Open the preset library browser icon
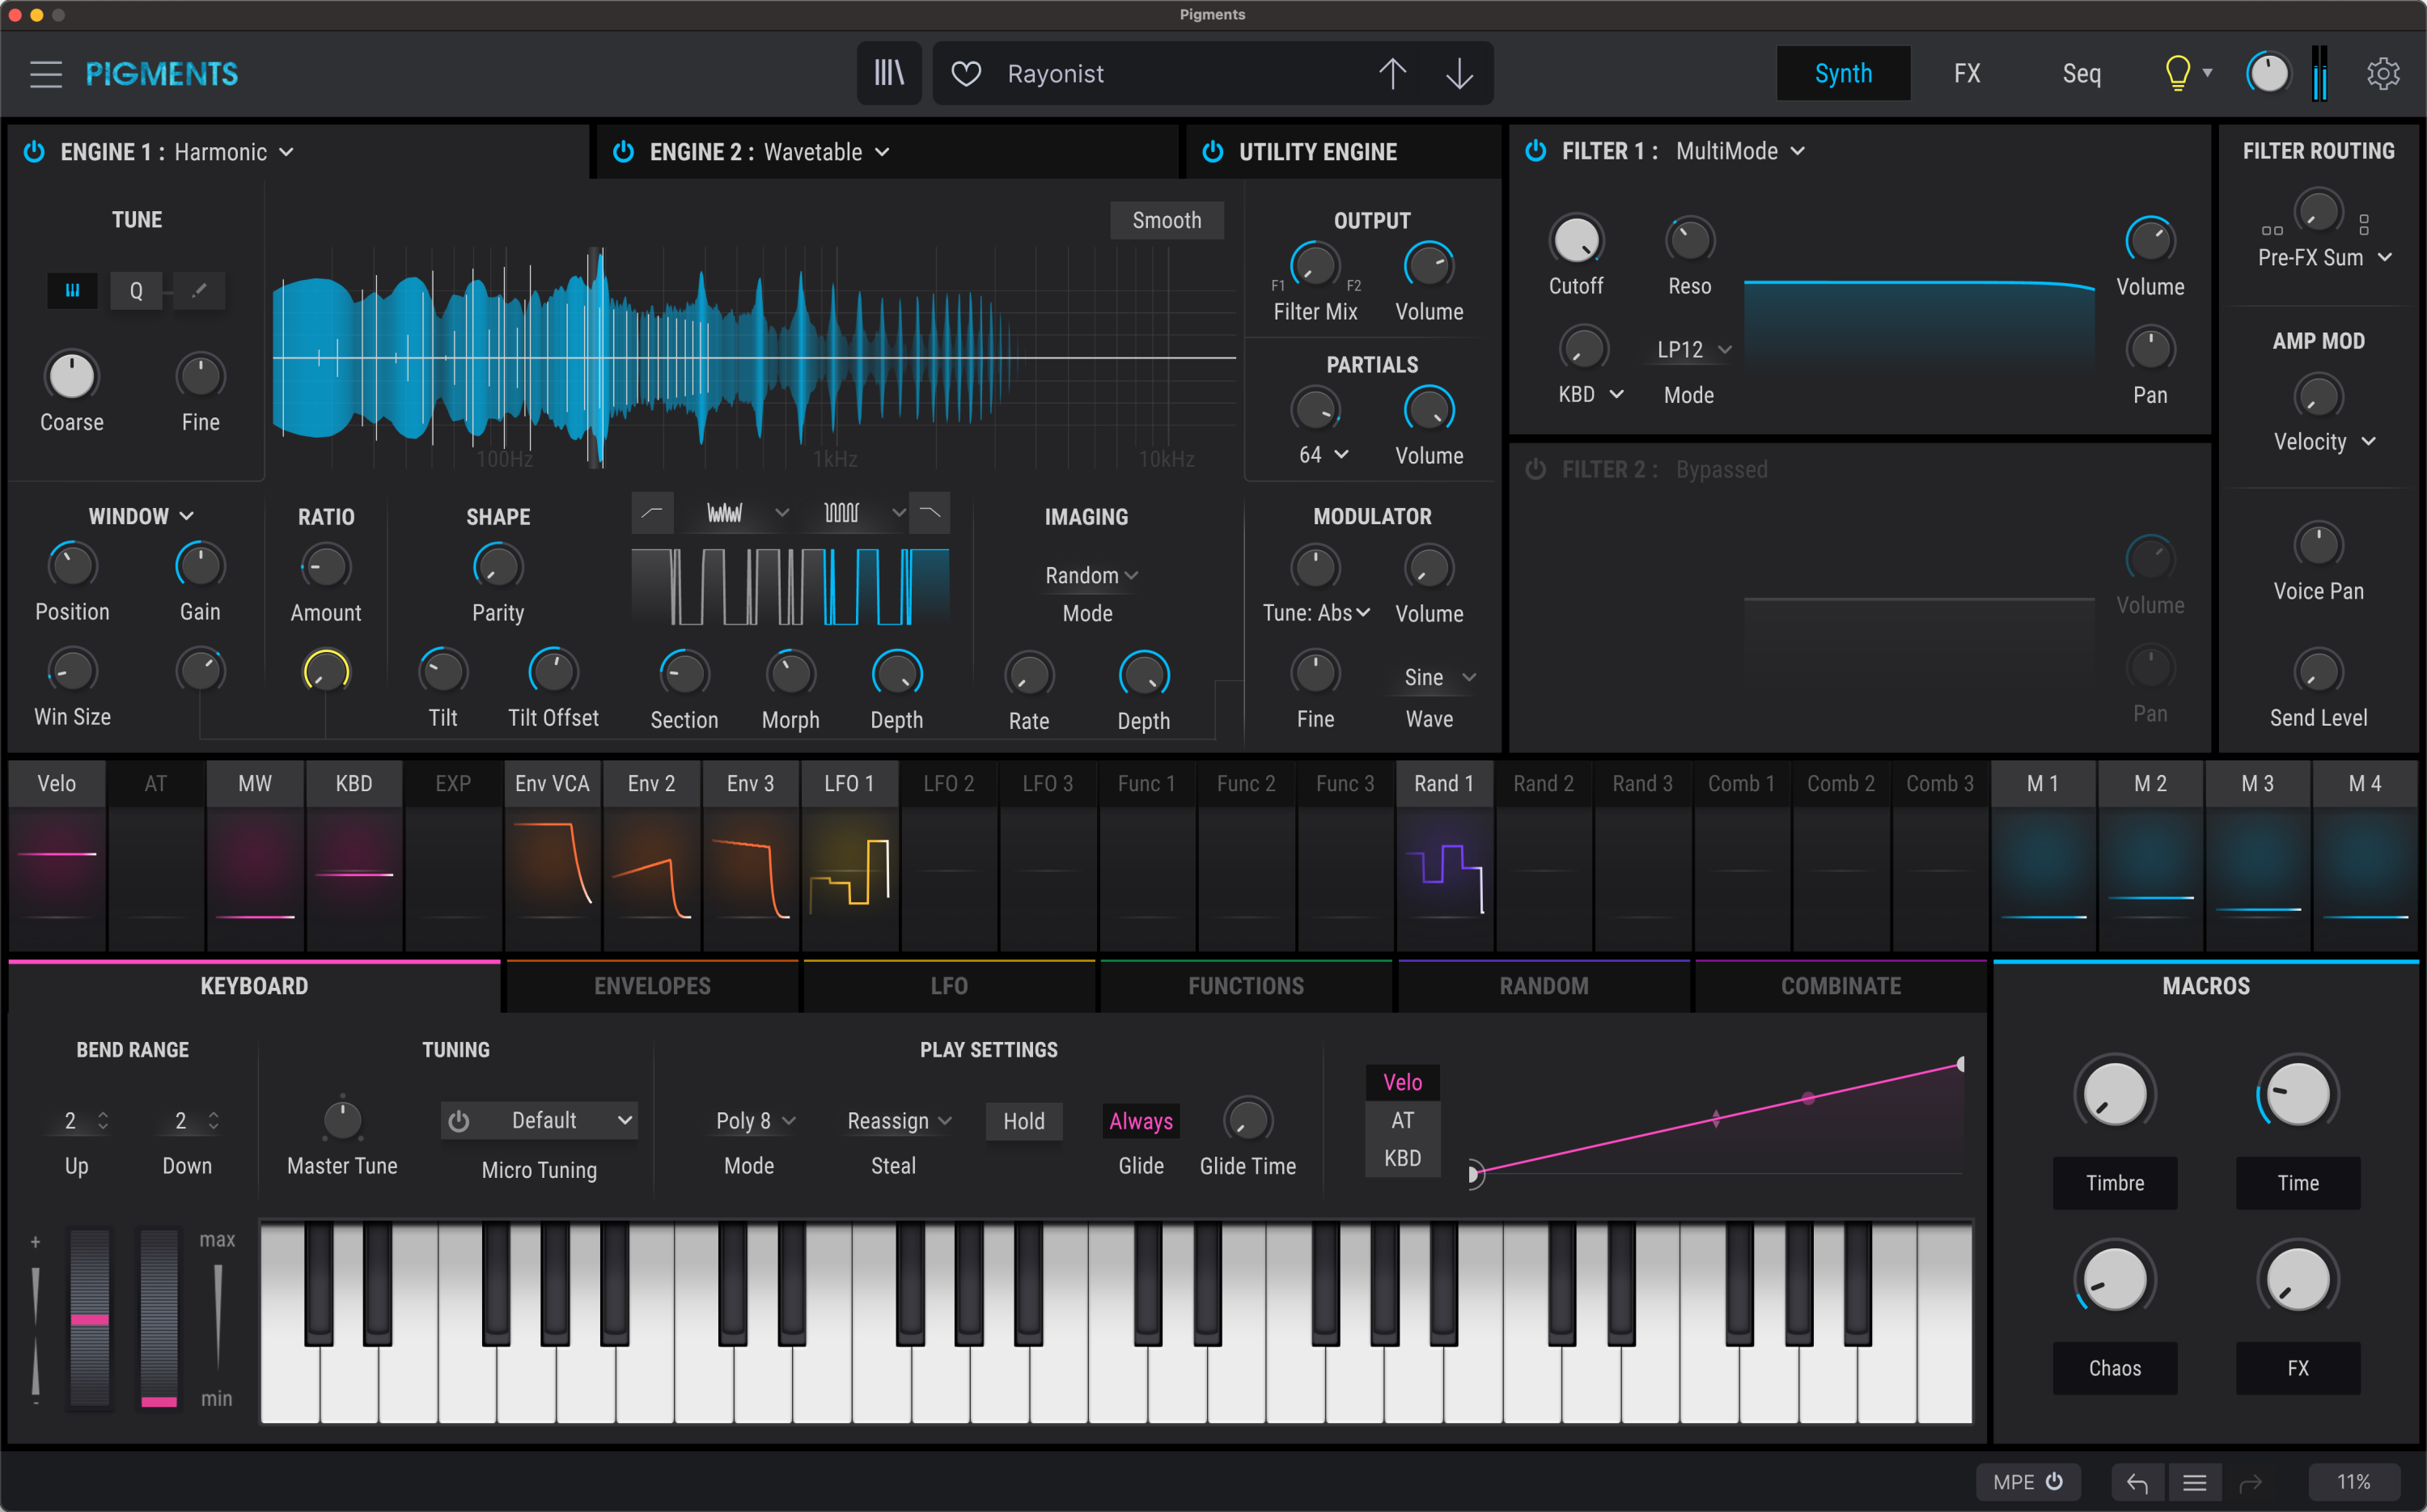Screen dimensions: 2427x1512 click(889, 73)
